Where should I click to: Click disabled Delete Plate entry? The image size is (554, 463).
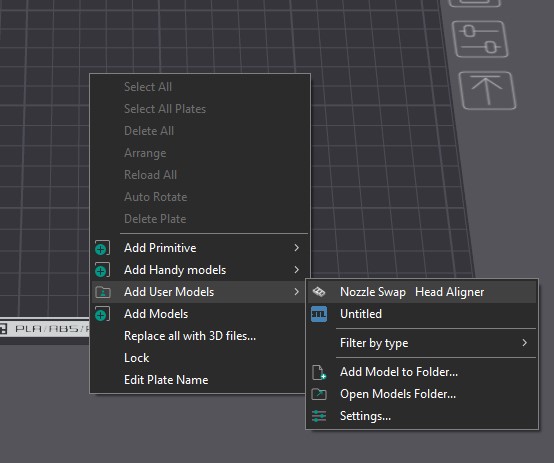155,219
